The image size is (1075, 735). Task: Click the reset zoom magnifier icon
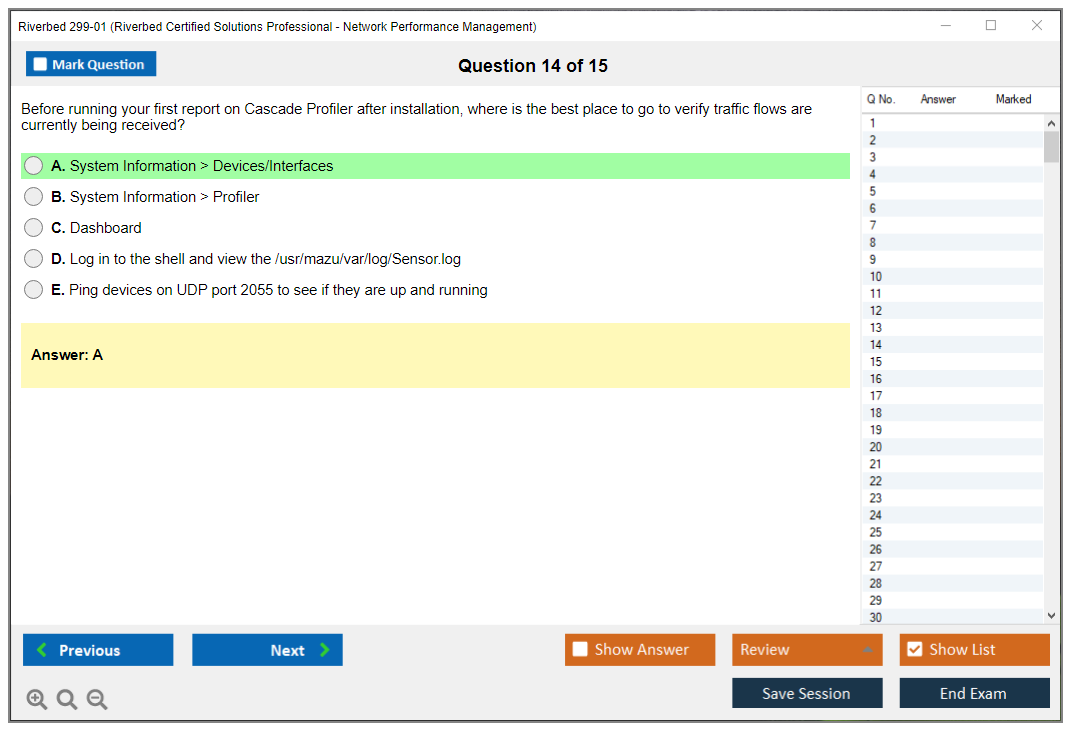coord(67,700)
